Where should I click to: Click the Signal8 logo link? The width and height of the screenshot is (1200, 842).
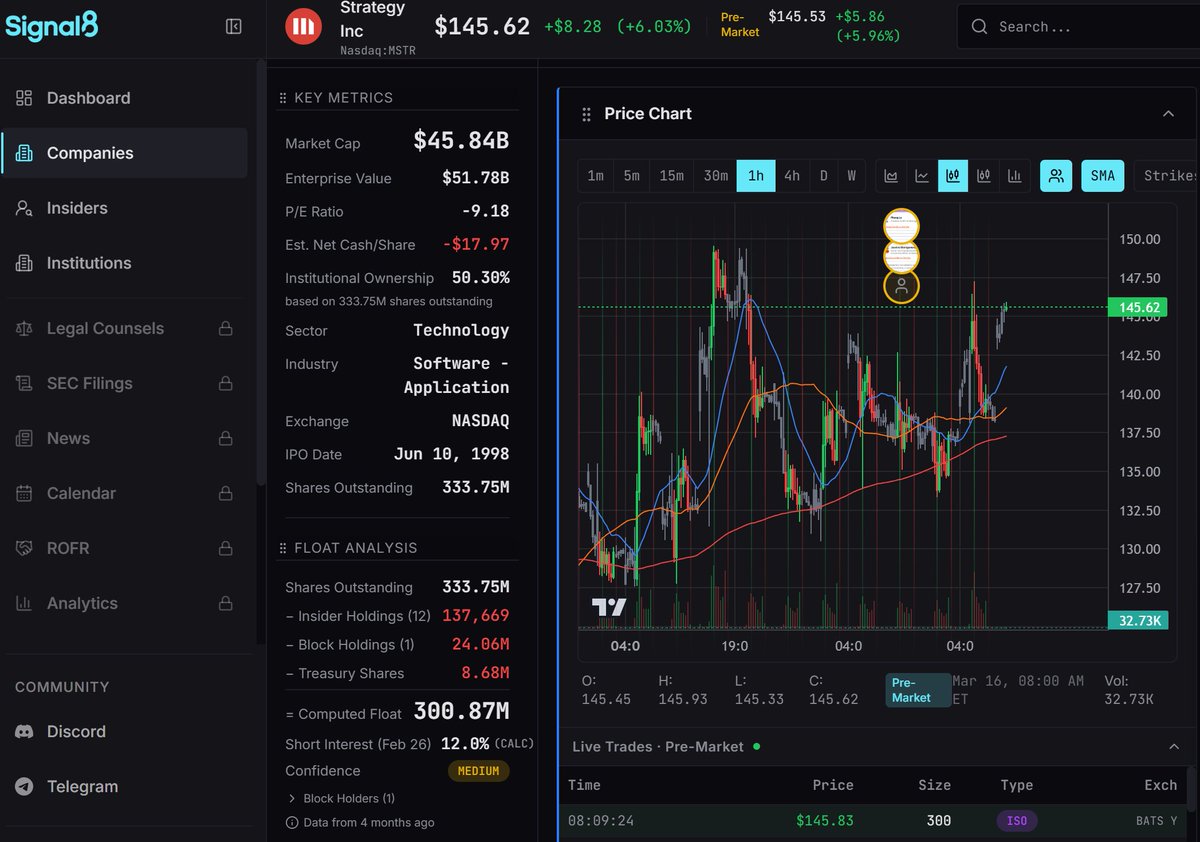click(52, 25)
